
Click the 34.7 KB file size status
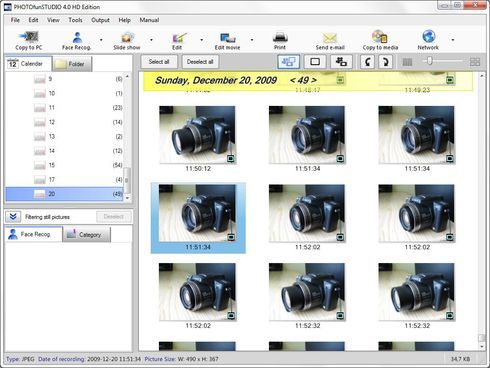[x=460, y=359]
